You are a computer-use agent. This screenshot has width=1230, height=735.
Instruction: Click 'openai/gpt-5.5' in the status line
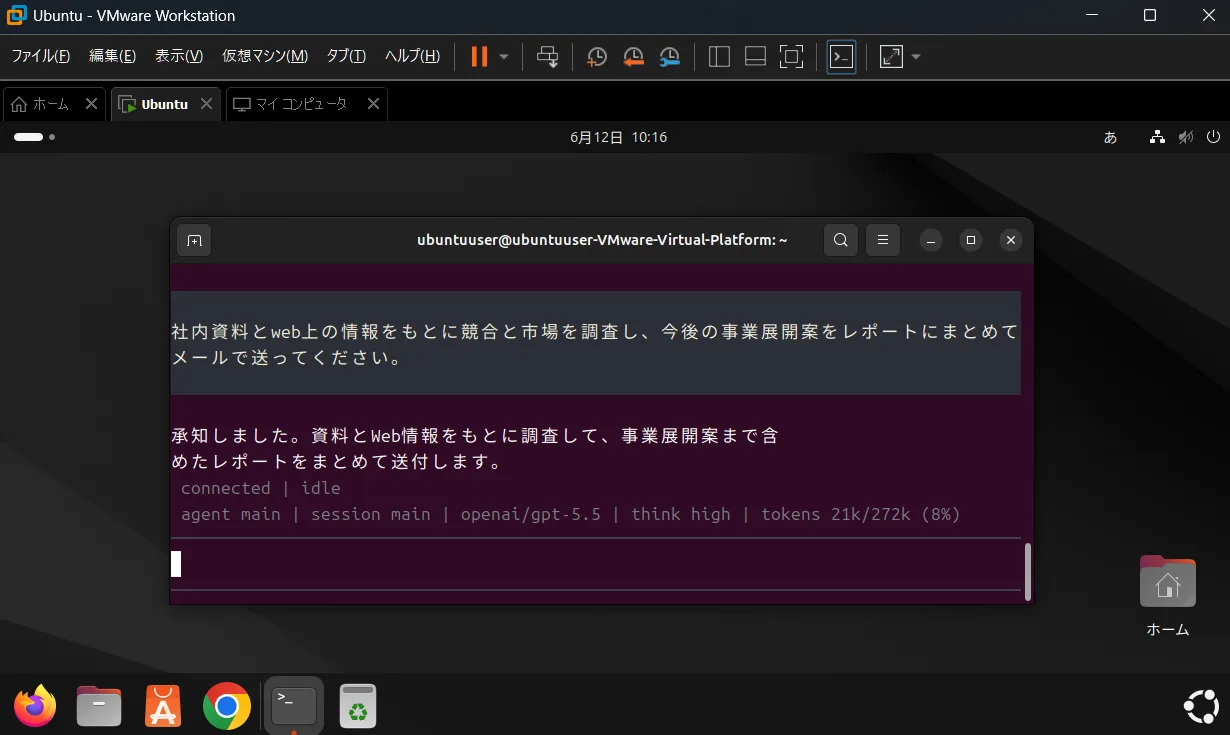tap(531, 514)
